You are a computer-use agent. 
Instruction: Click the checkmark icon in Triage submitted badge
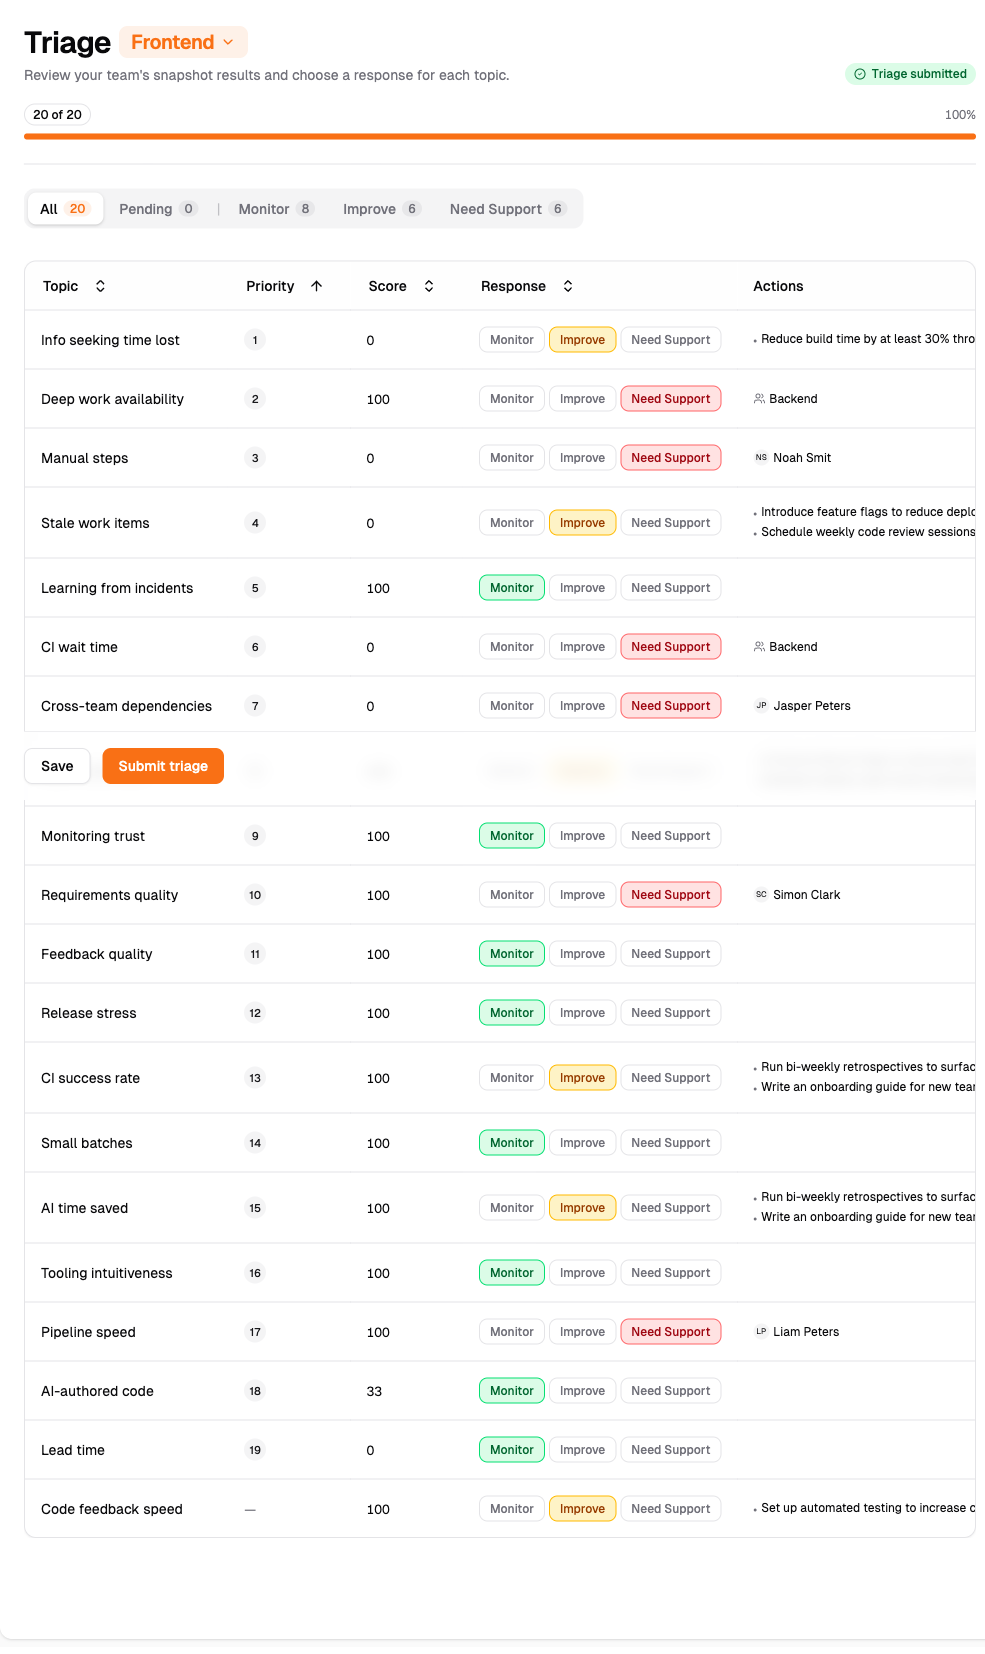pyautogui.click(x=859, y=74)
